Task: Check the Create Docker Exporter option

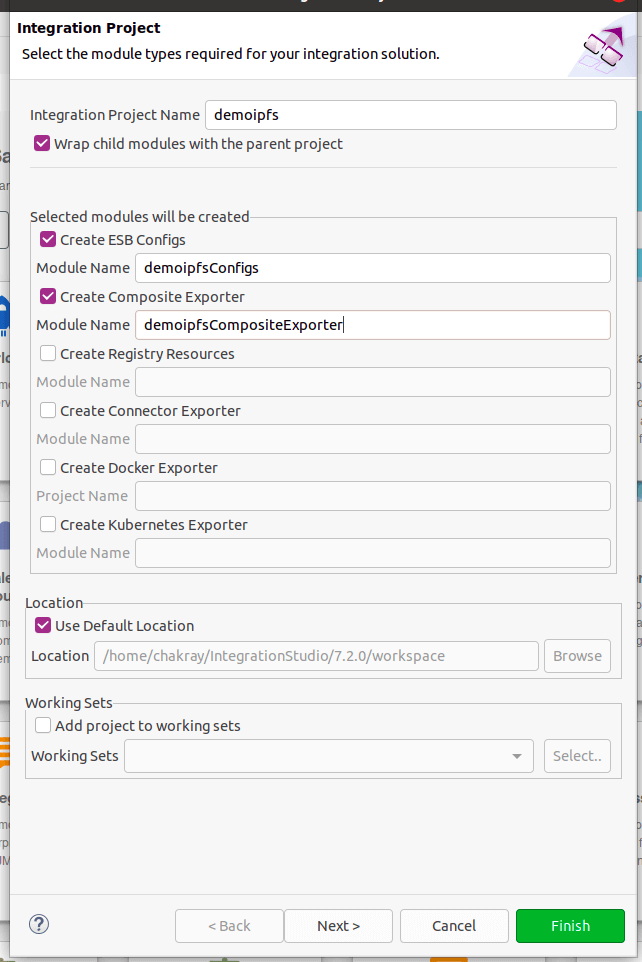Action: 48,468
